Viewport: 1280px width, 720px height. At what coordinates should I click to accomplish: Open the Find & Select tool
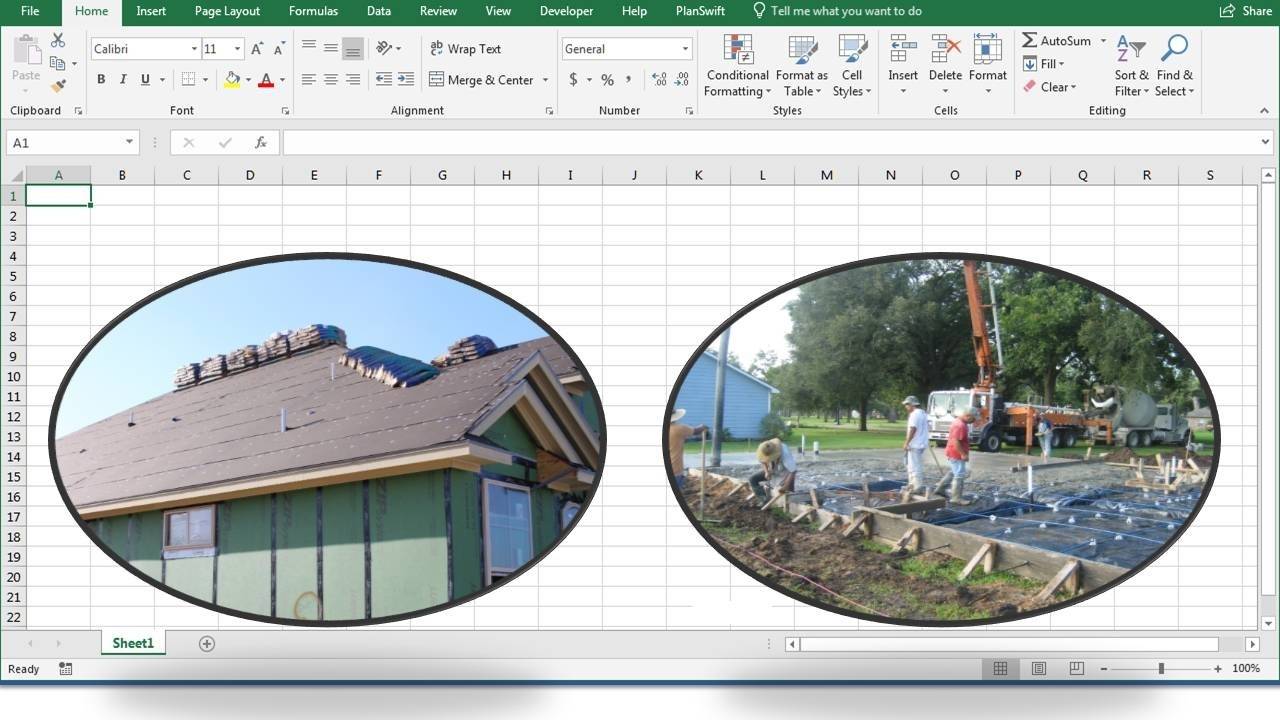pos(1174,65)
